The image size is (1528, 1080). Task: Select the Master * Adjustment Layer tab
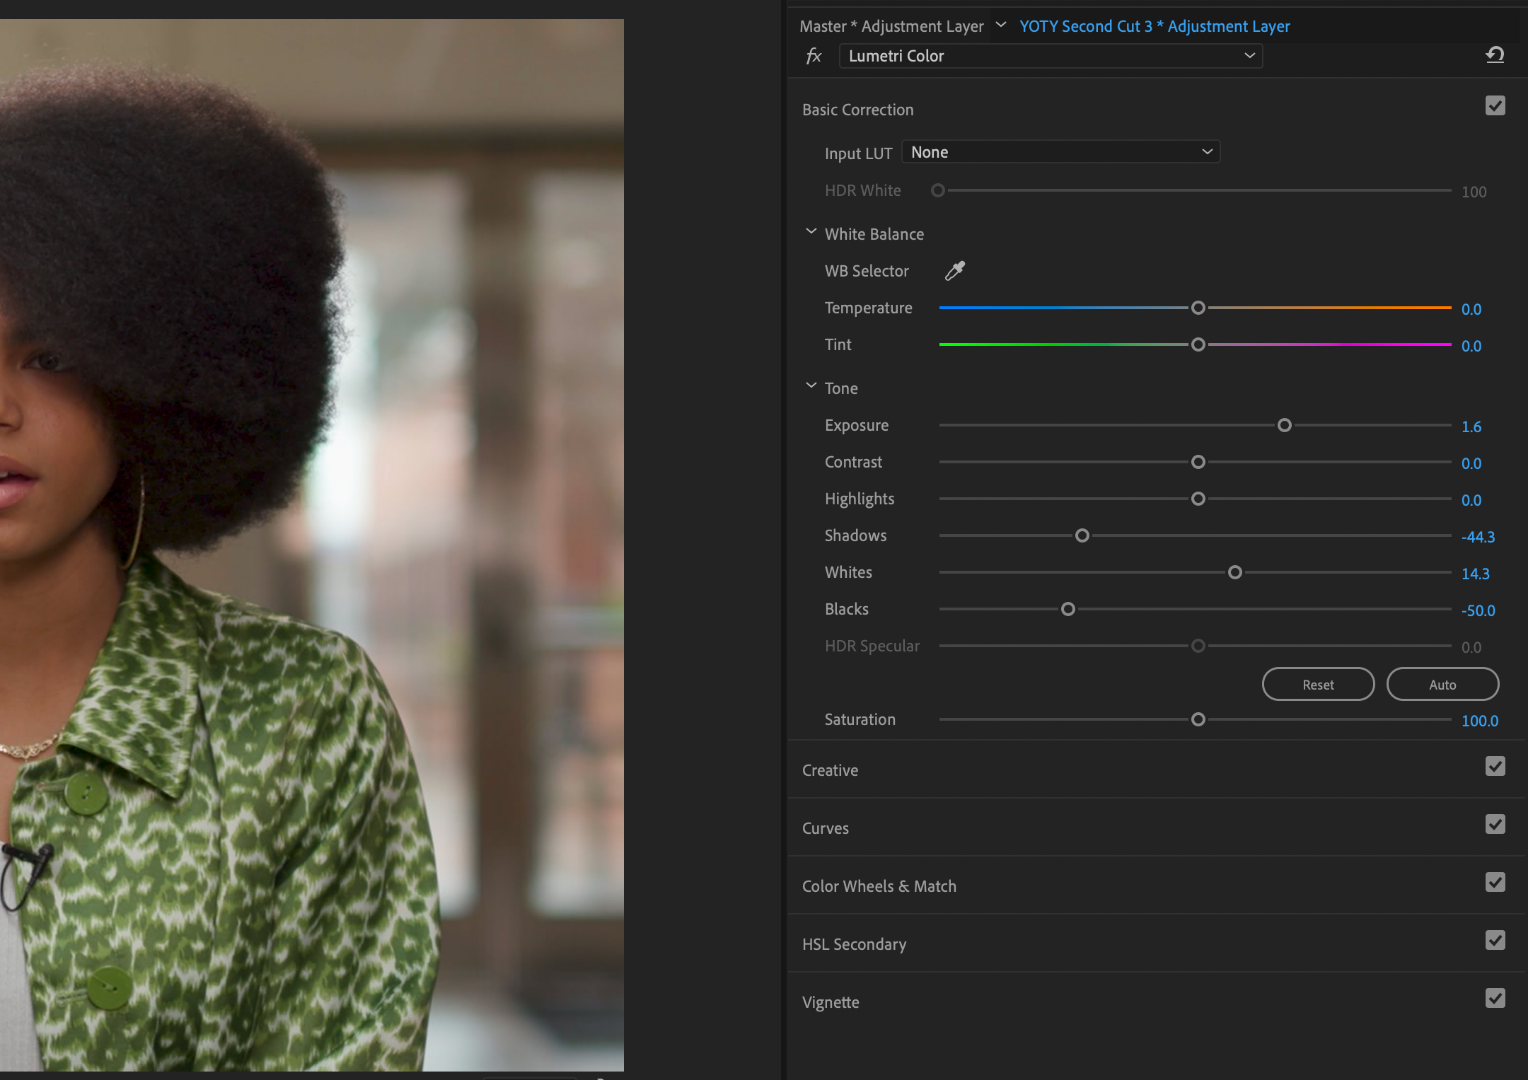tap(891, 26)
